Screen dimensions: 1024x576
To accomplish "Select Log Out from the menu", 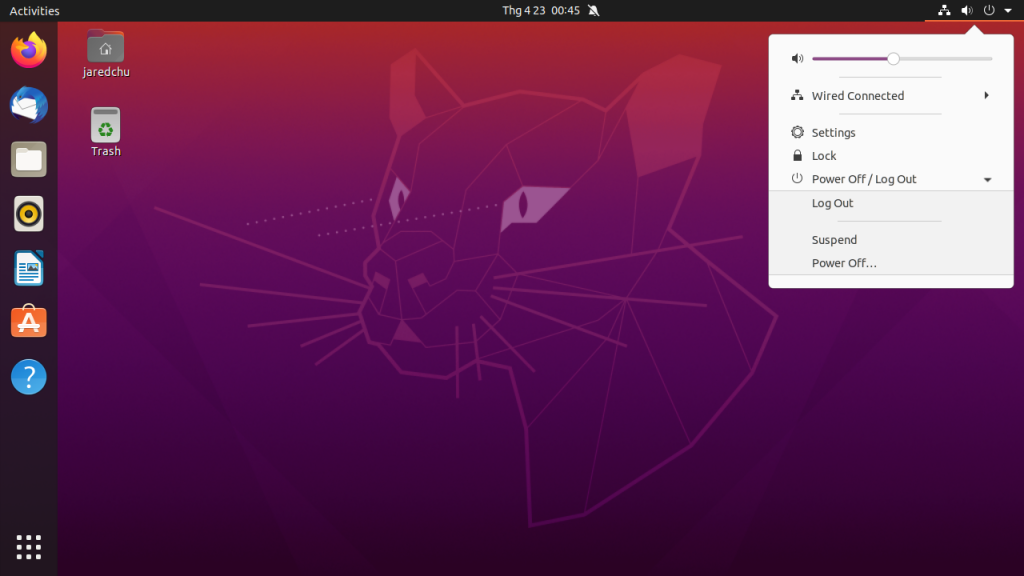I will click(x=832, y=203).
